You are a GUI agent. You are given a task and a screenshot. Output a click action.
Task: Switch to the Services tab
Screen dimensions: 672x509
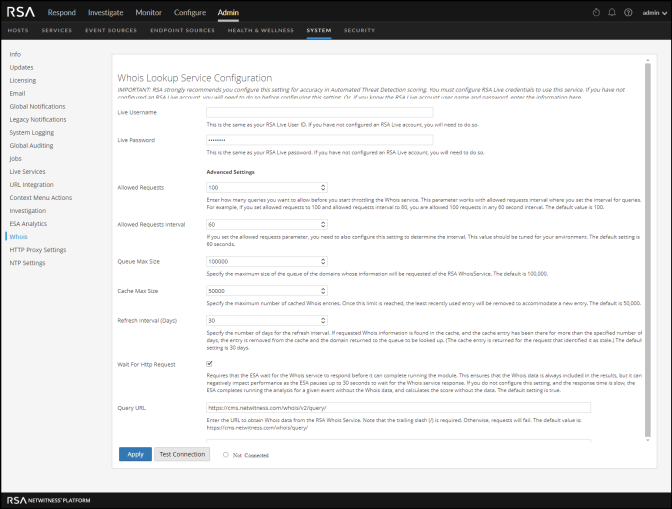(x=57, y=30)
